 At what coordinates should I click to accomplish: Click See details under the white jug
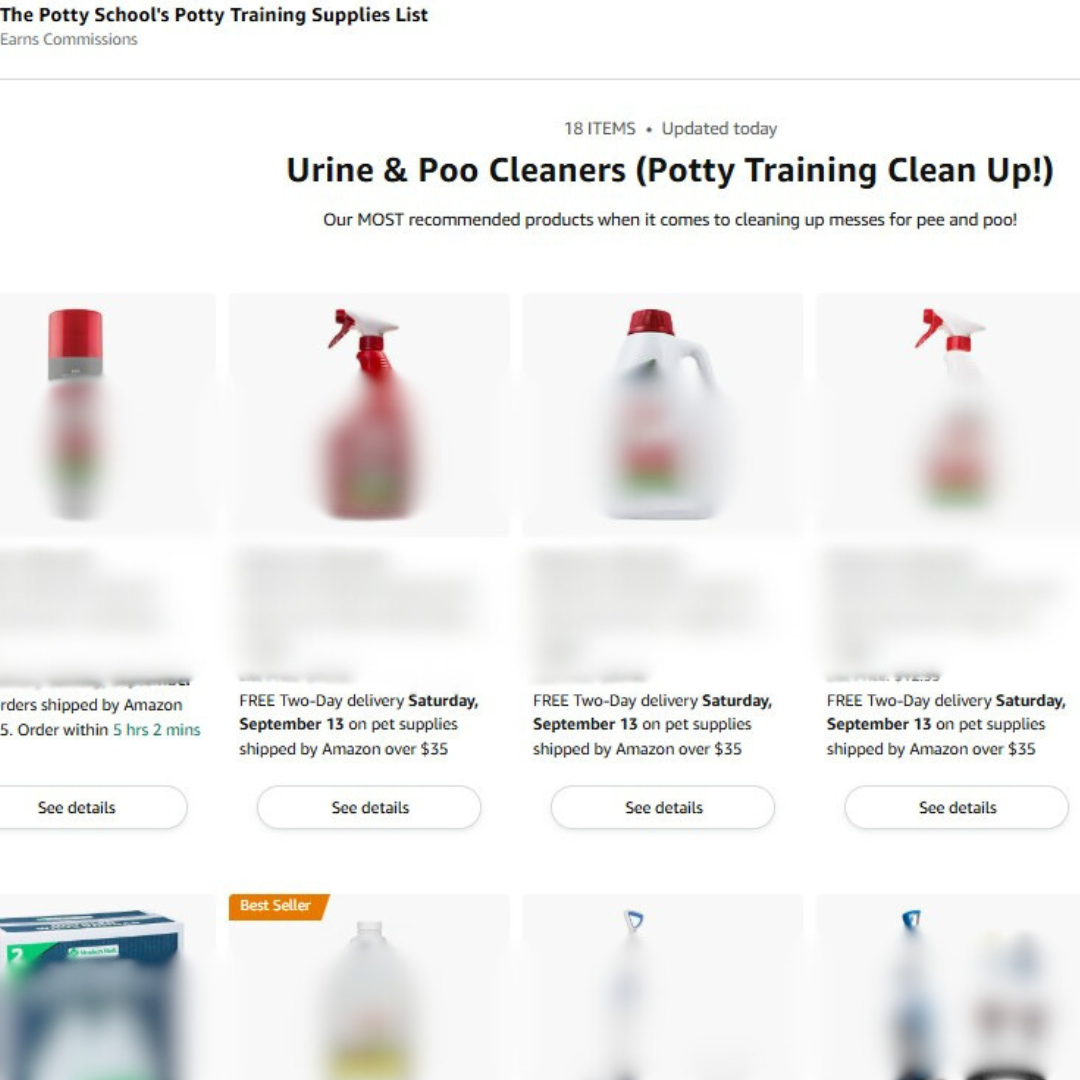click(663, 807)
